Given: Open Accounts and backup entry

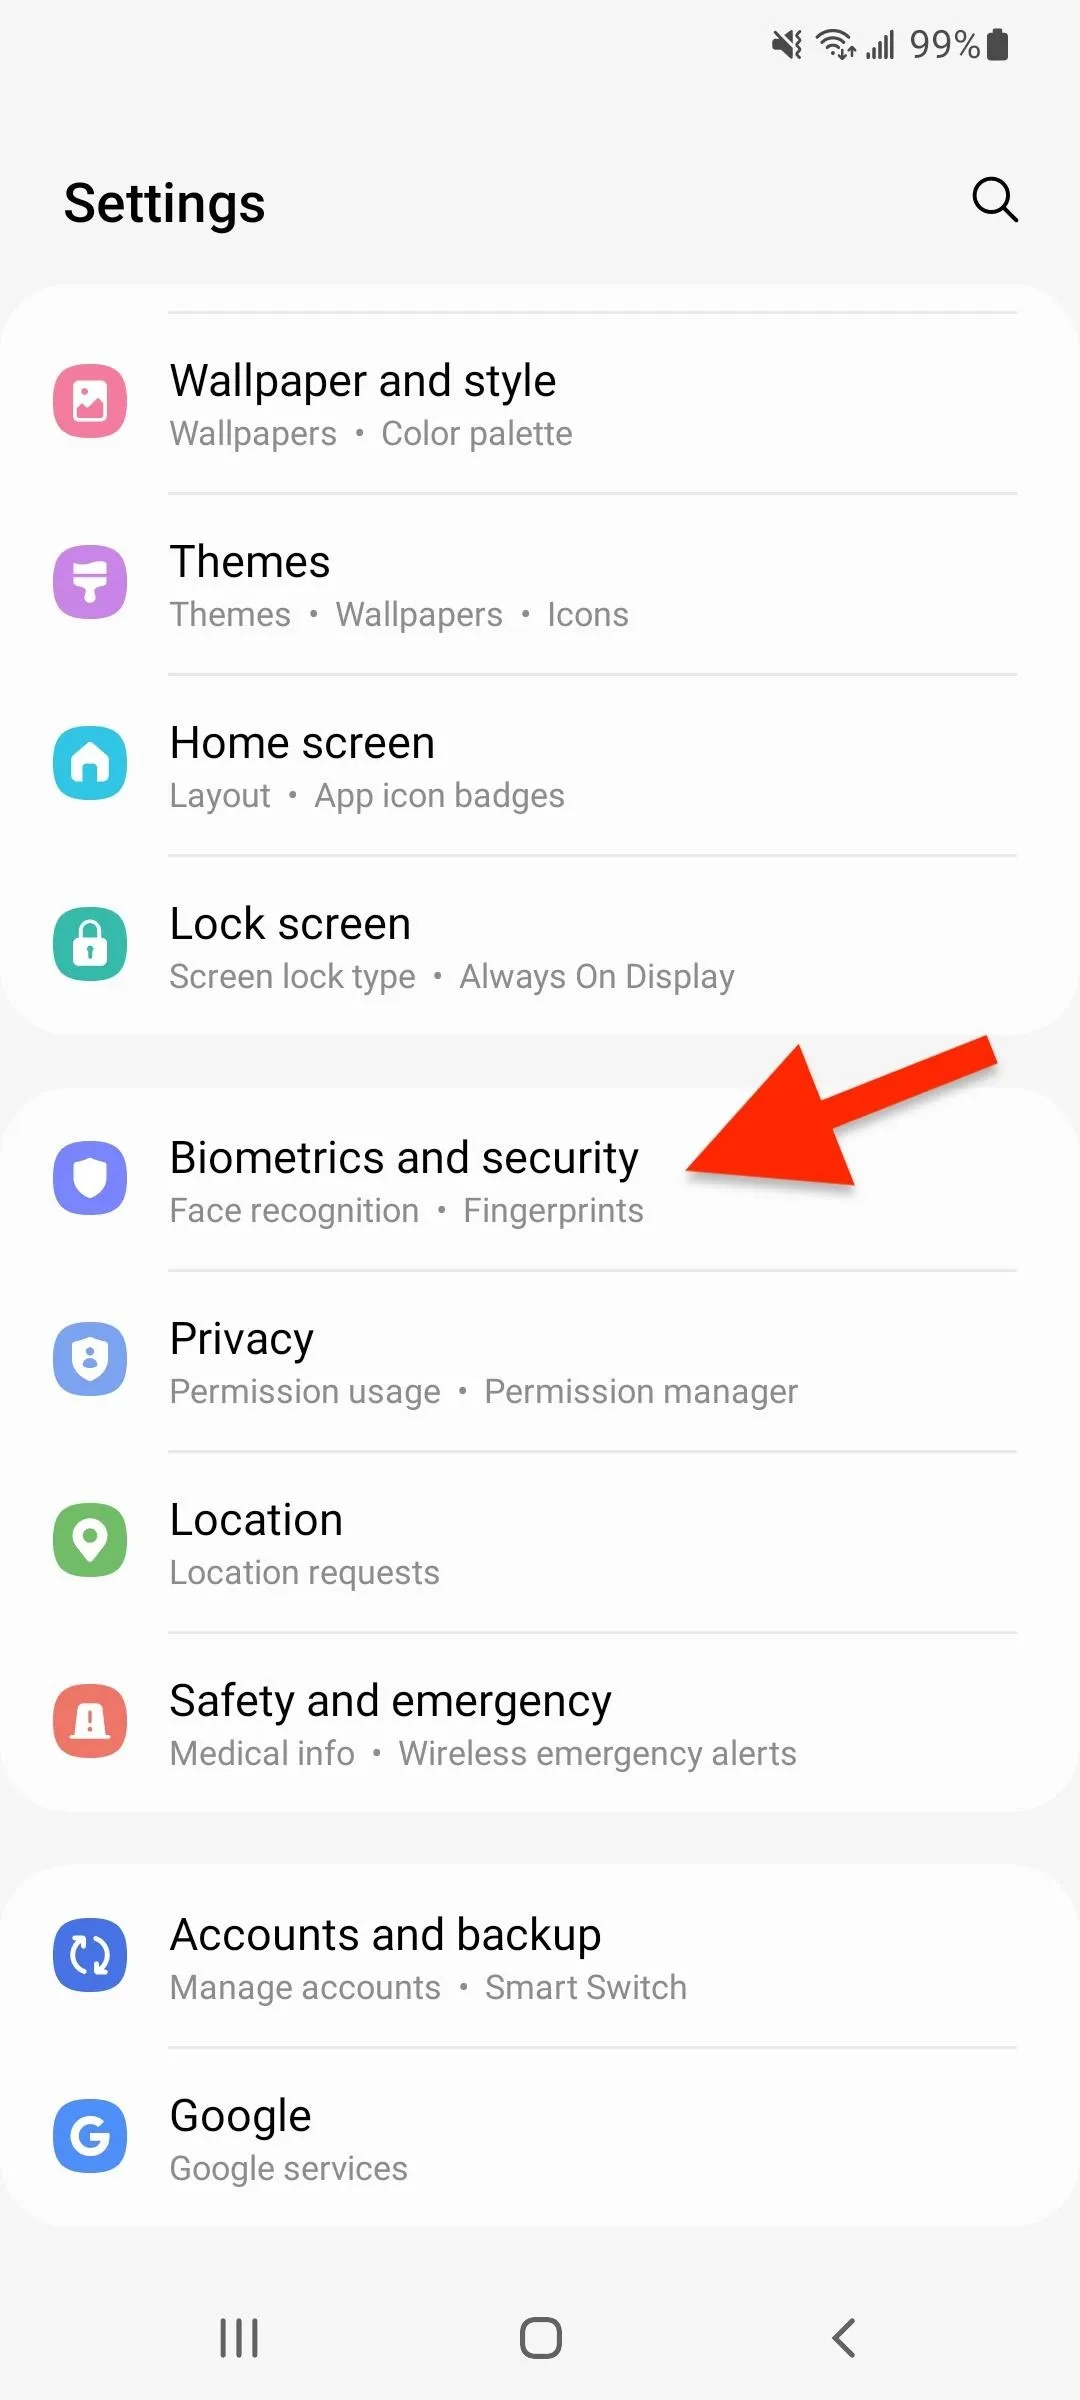Looking at the screenshot, I should (540, 1957).
